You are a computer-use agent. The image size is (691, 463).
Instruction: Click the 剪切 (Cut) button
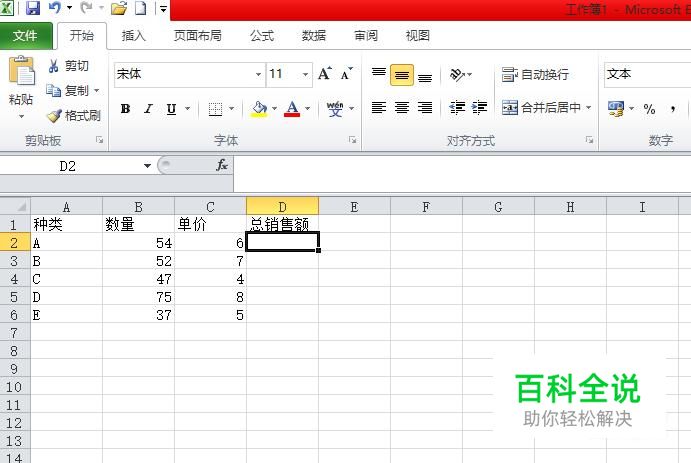pyautogui.click(x=69, y=66)
